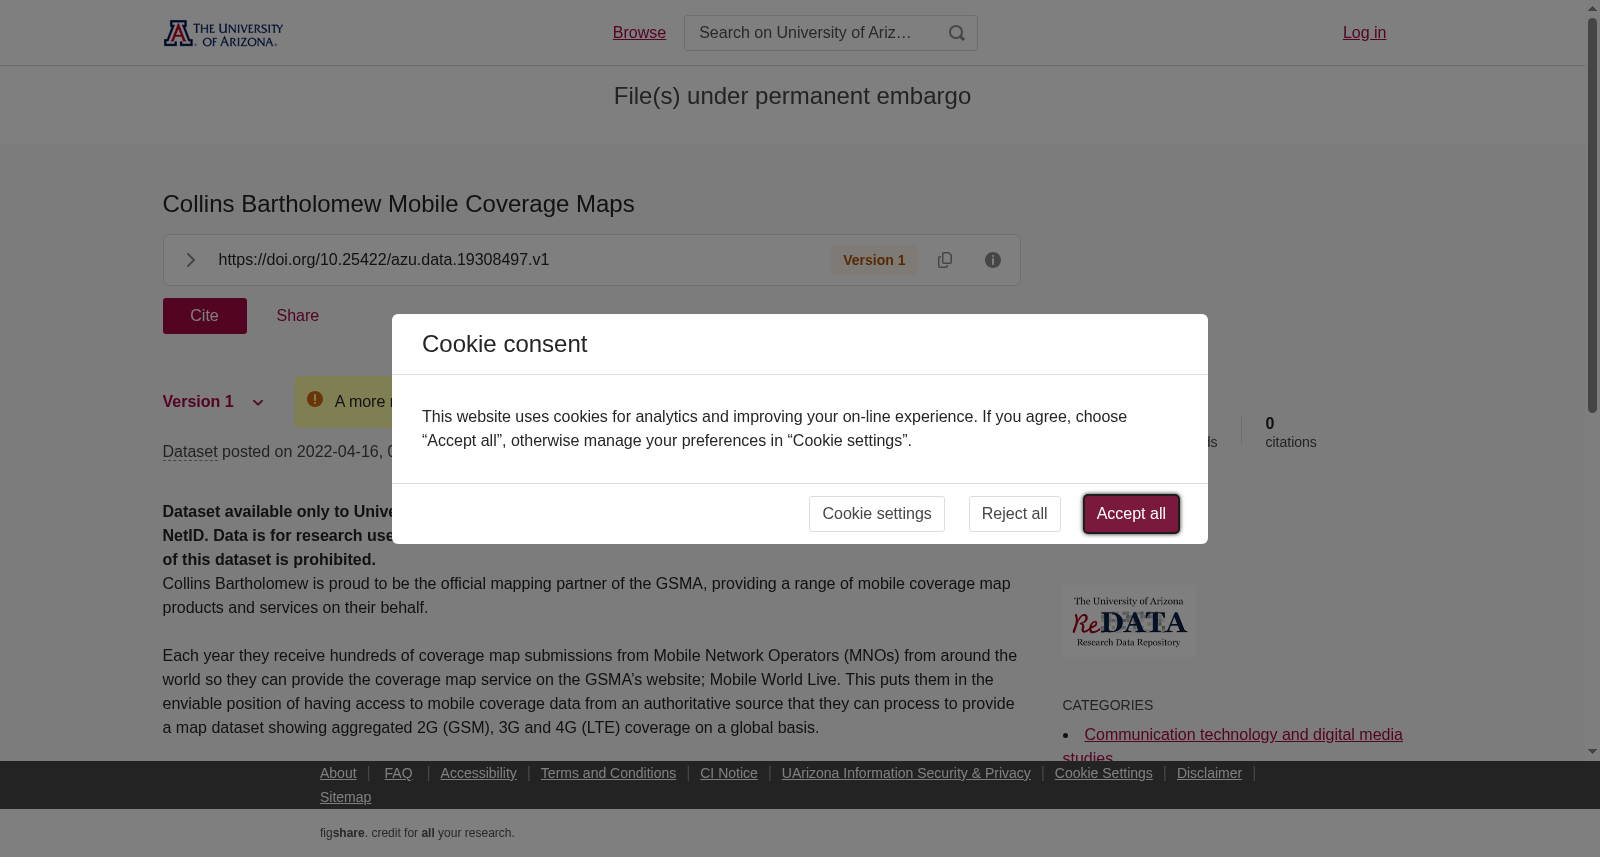Click the scrollbar down arrow
This screenshot has width=1600, height=857.
pos(1592,752)
